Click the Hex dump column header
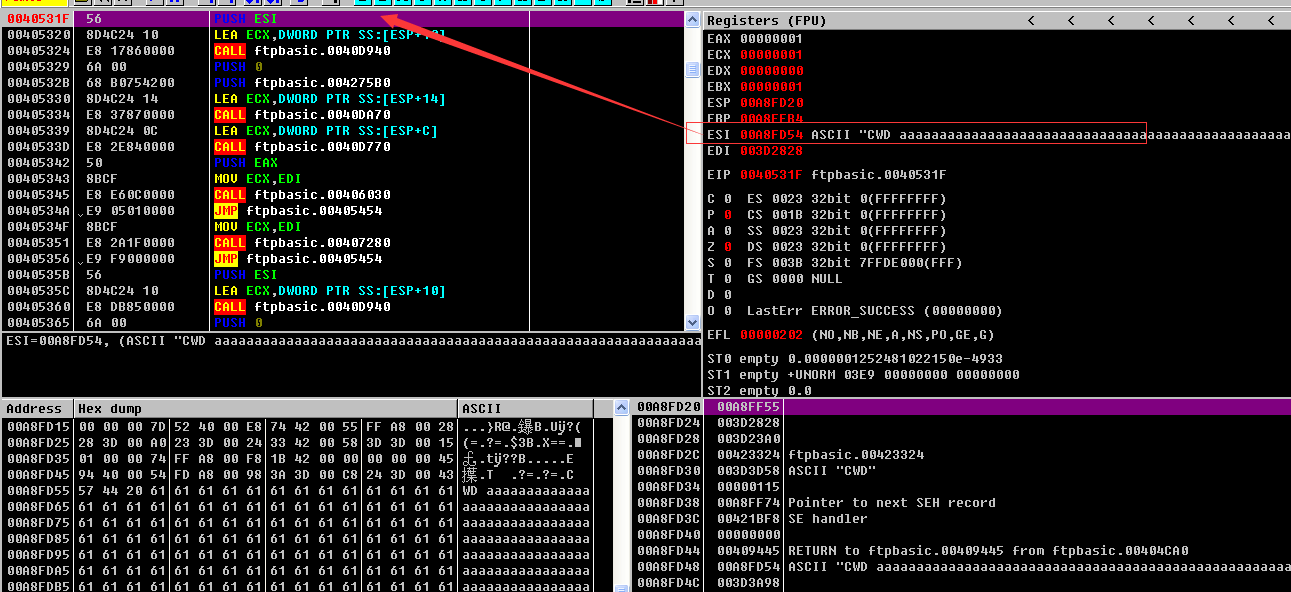Image resolution: width=1291 pixels, height=592 pixels. 110,409
